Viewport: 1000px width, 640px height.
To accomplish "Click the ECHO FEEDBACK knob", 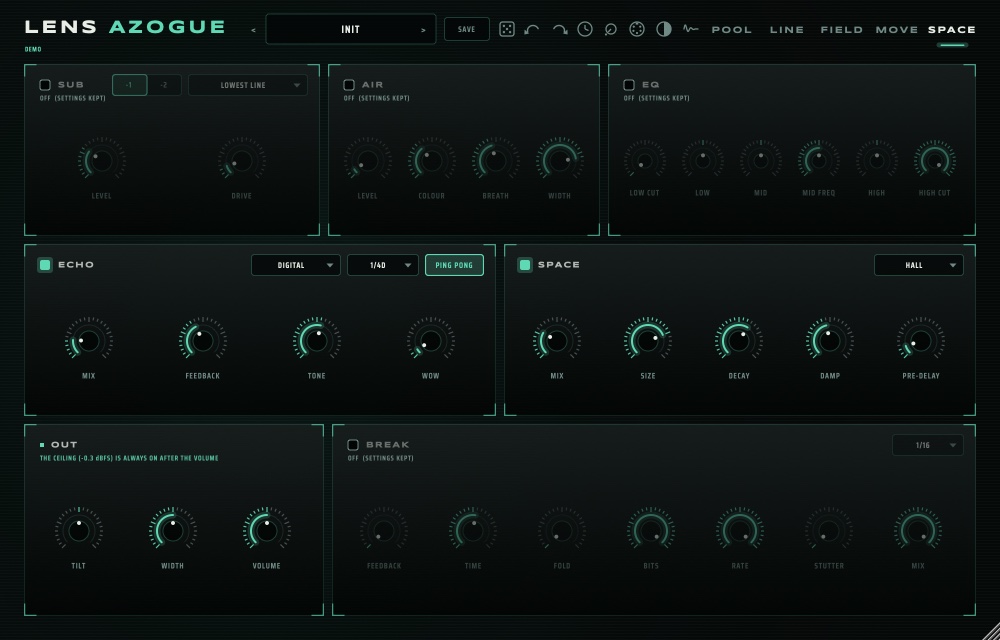I will (203, 341).
